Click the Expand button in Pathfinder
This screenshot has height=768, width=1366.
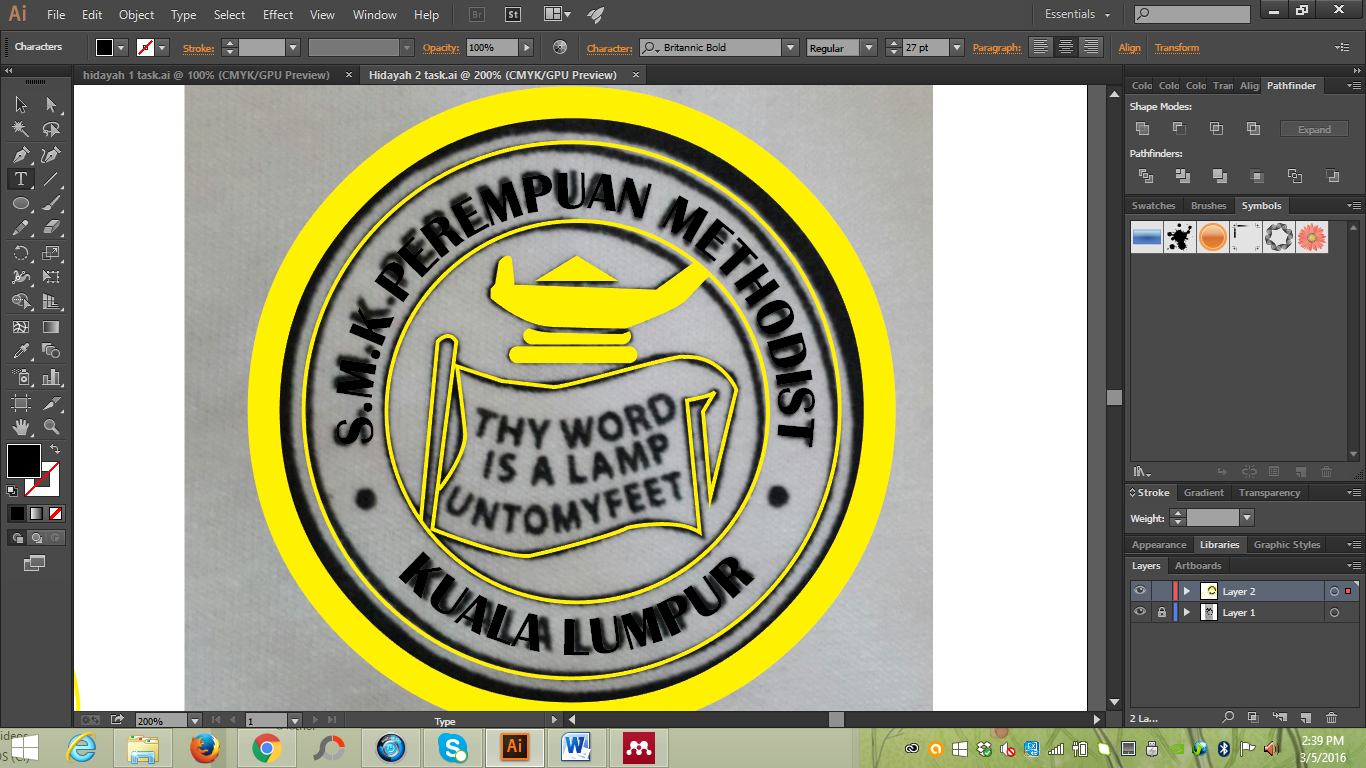point(1314,129)
